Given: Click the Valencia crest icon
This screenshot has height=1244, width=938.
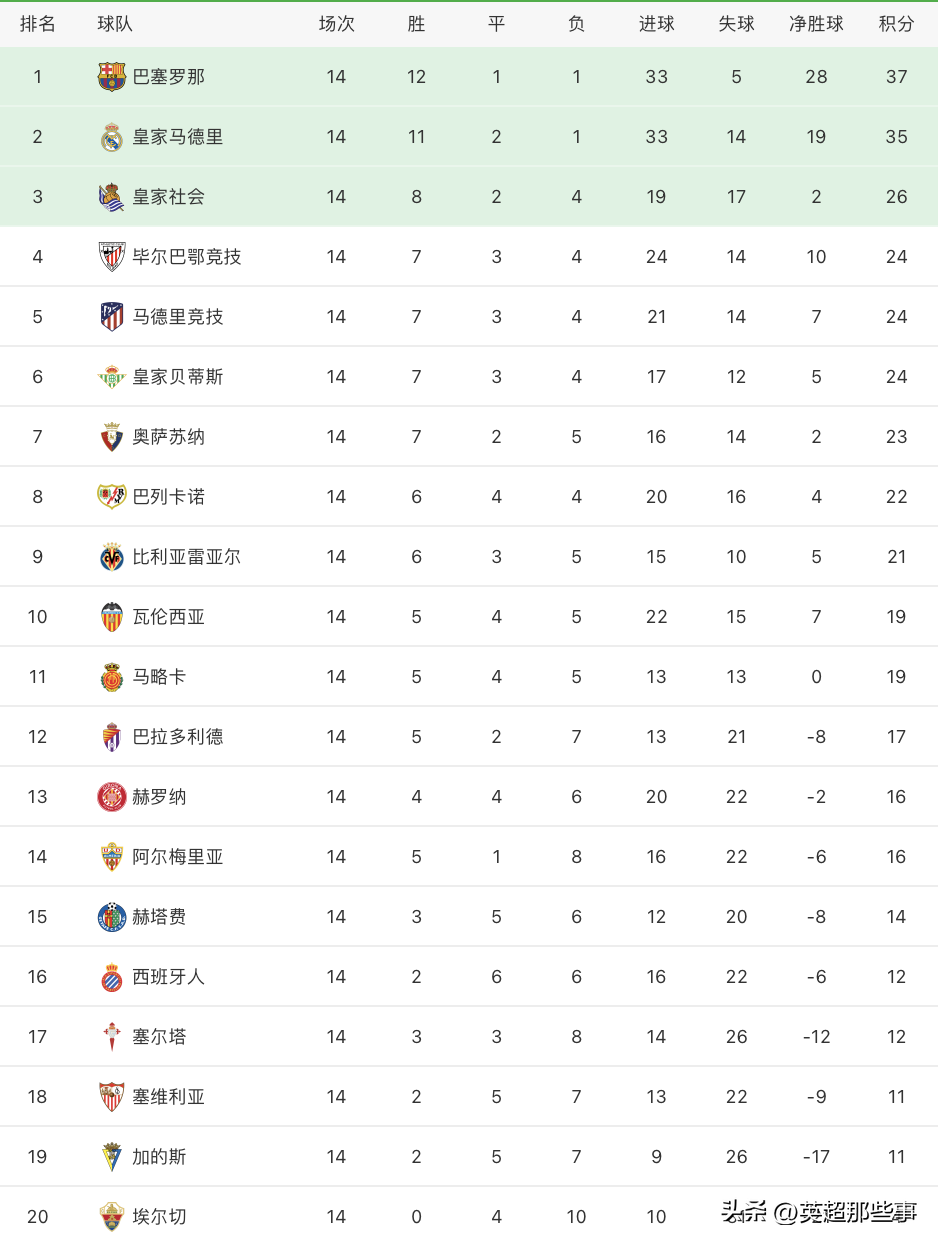Looking at the screenshot, I should pyautogui.click(x=112, y=617).
